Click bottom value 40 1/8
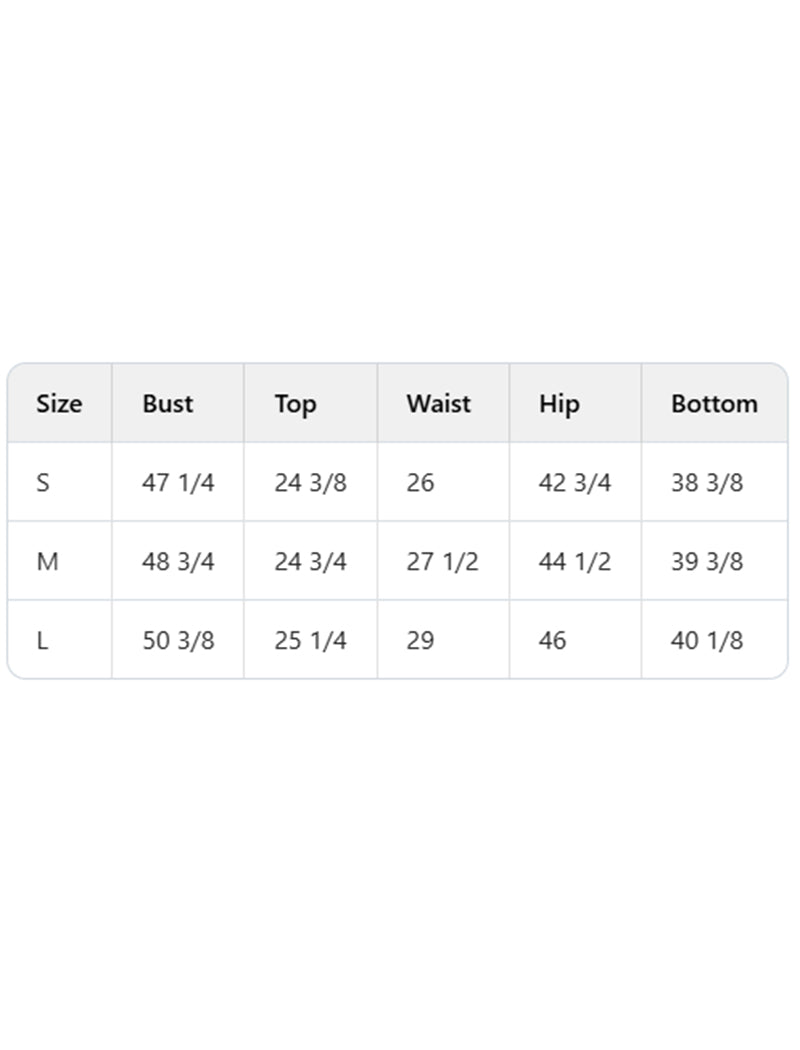This screenshot has height=1050, width=800. tap(706, 641)
